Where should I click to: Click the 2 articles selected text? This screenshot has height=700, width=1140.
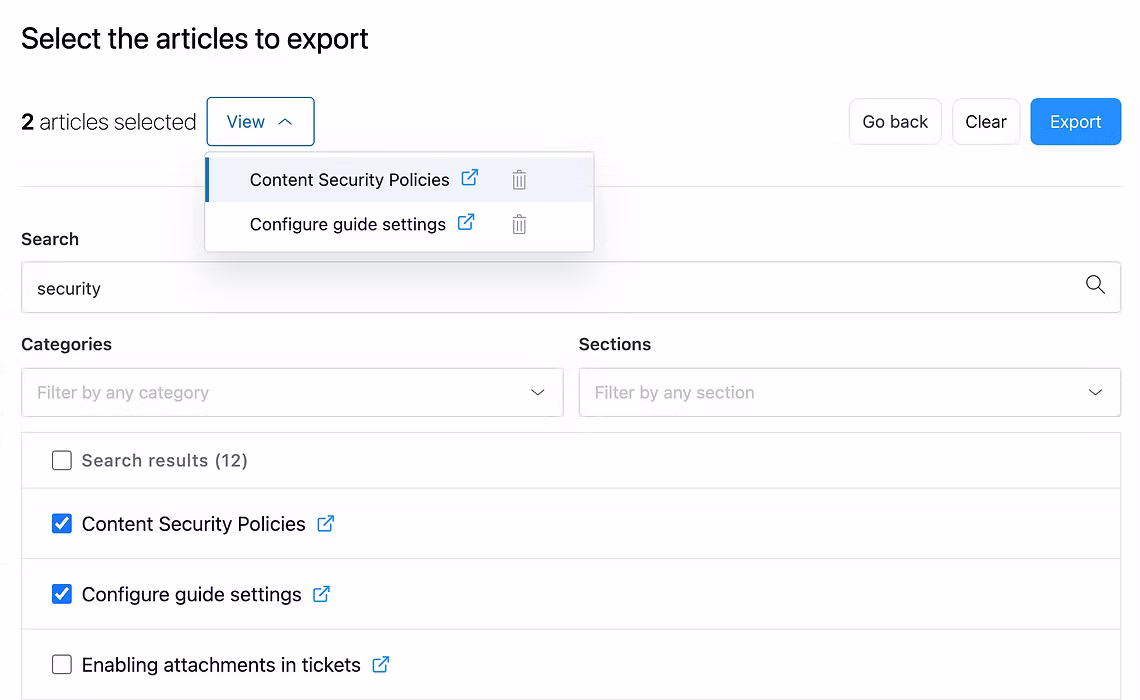(x=109, y=121)
